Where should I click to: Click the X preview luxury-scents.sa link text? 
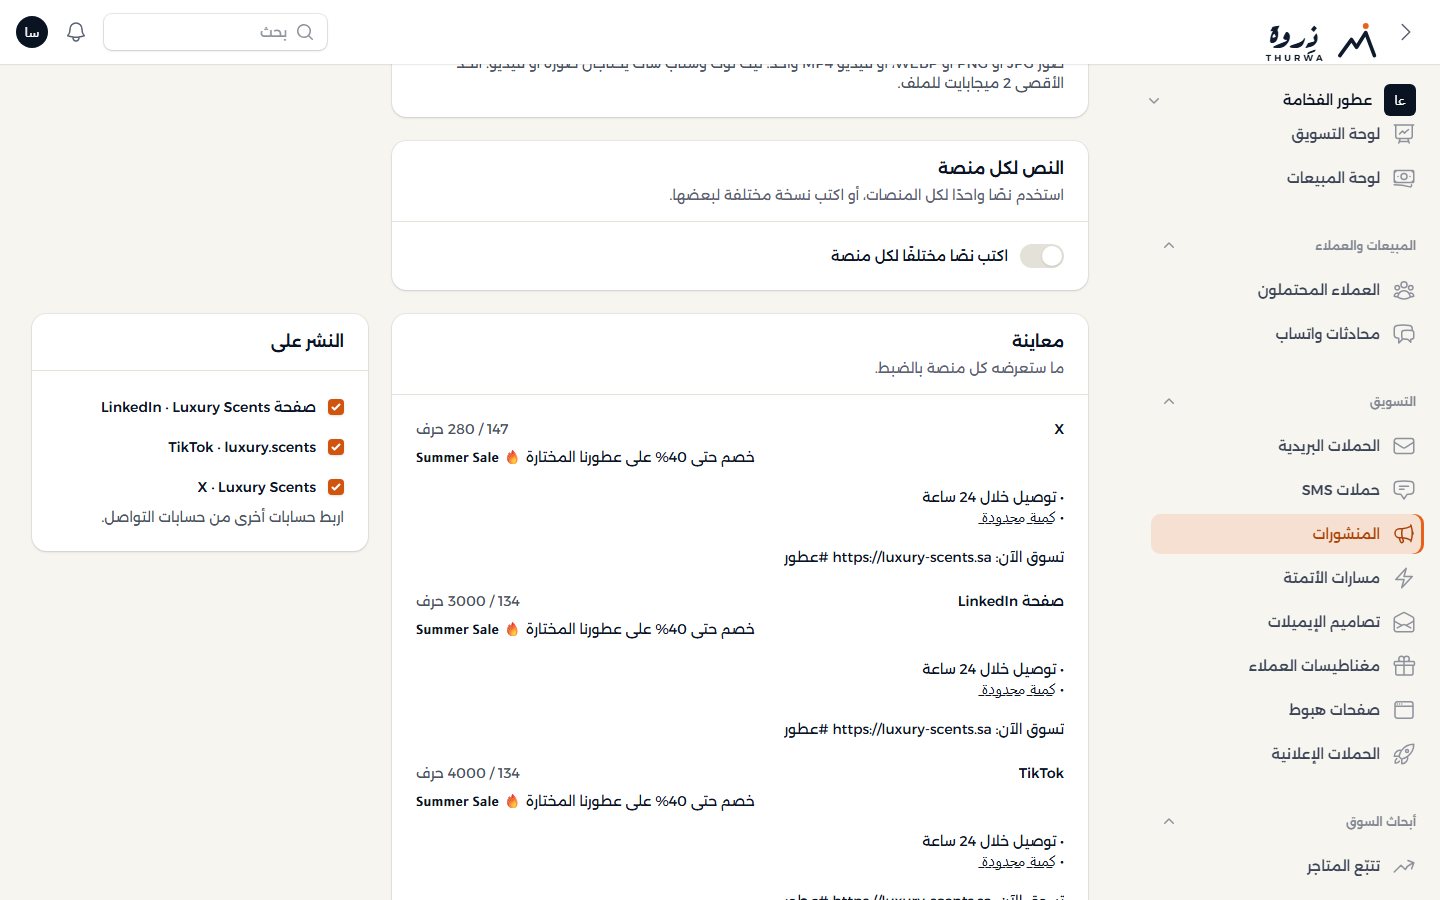pos(911,558)
